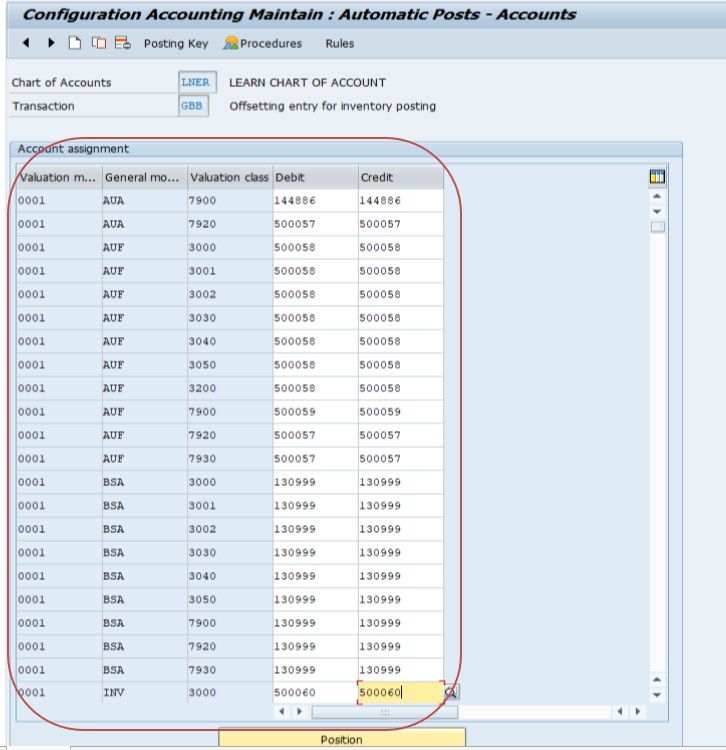The height and width of the screenshot is (750, 726).
Task: Click the far-right horizontal scroll left arrow
Action: click(x=620, y=711)
